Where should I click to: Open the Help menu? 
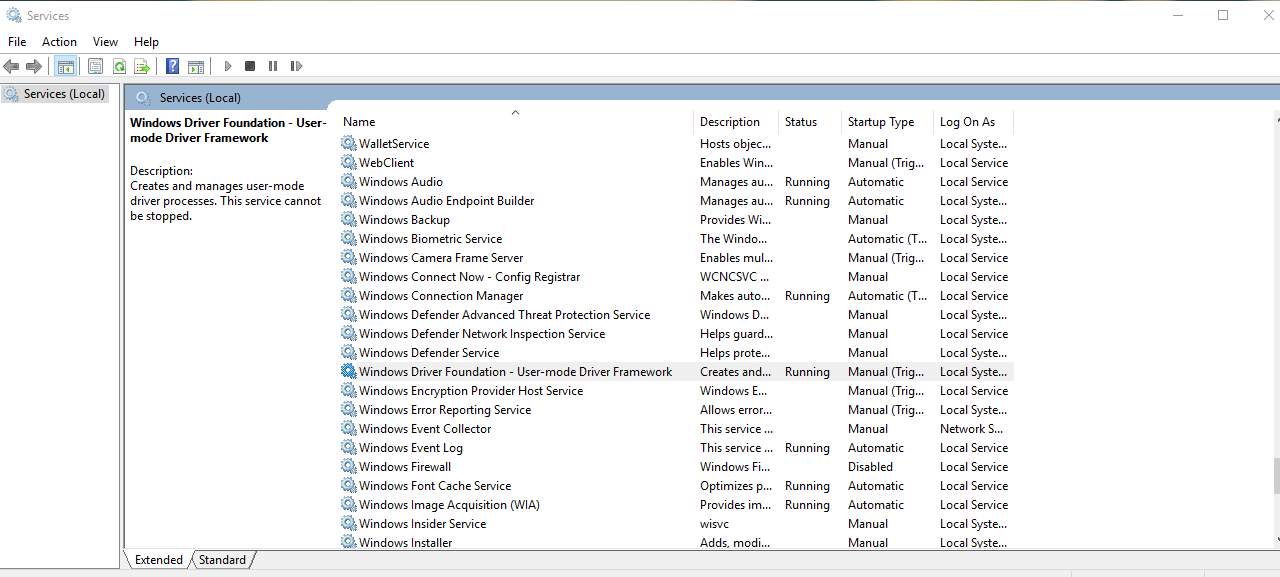146,42
